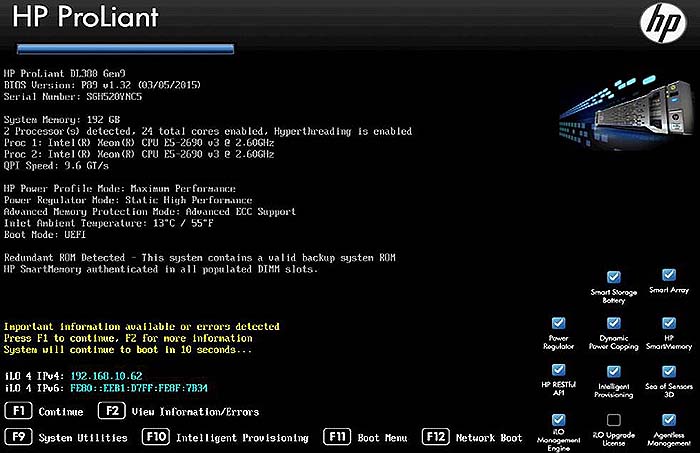Click the Advanced Memory Protection Mode line
The image size is (700, 453).
[150, 212]
